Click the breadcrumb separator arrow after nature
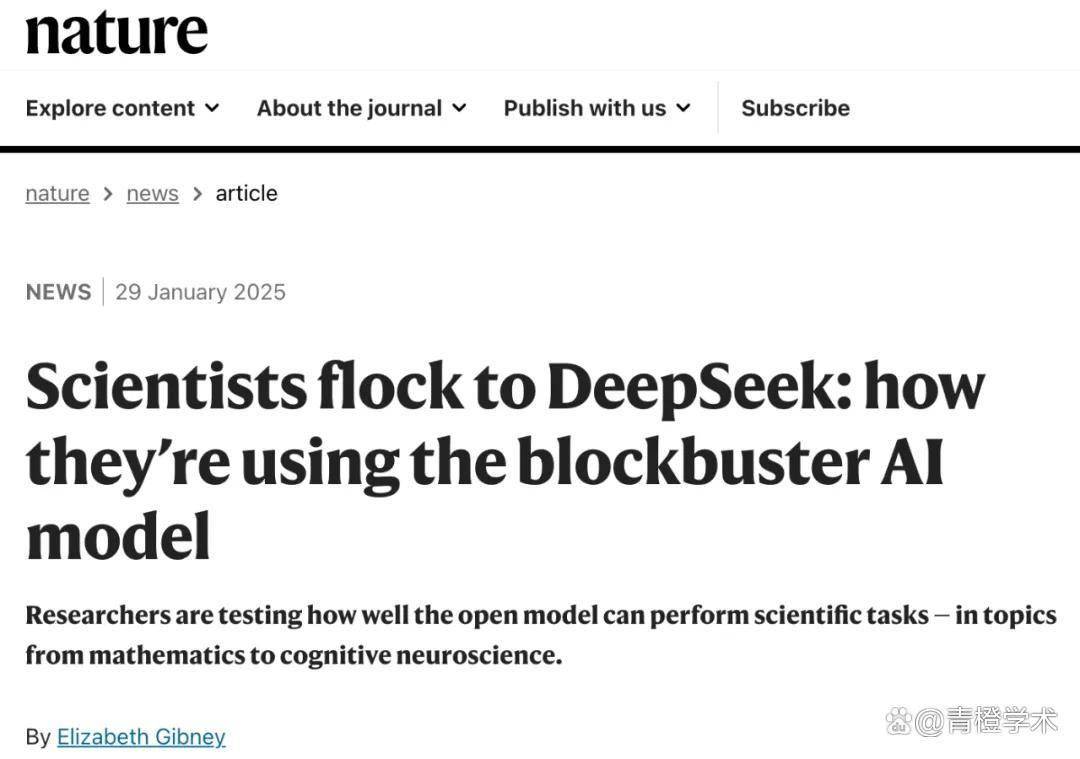1080x759 pixels. pyautogui.click(x=105, y=193)
